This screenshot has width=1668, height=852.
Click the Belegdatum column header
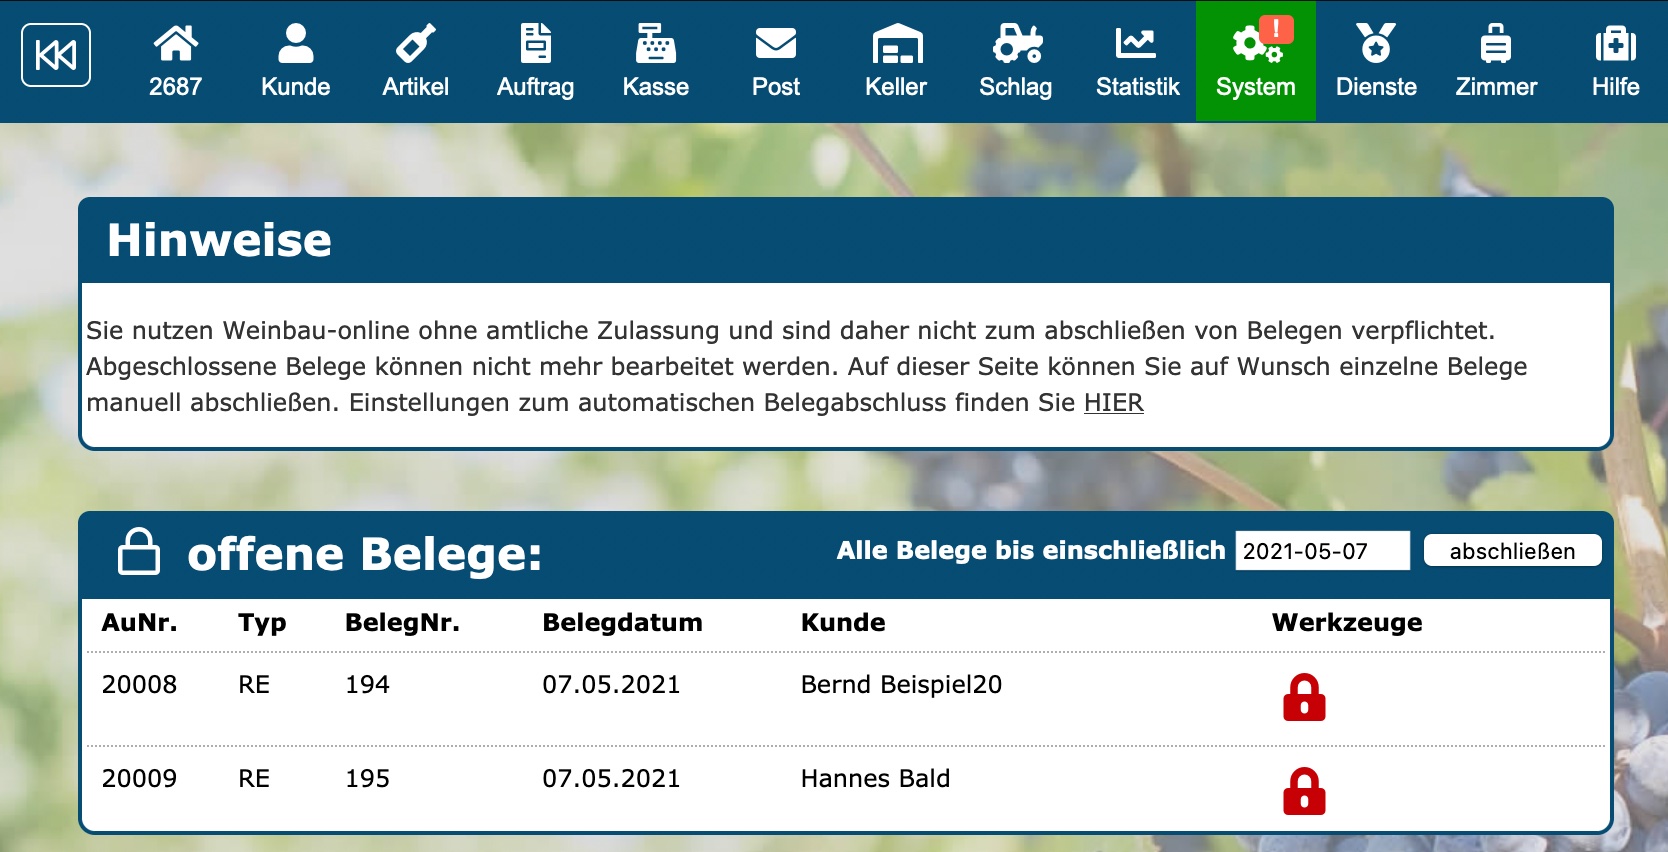pyautogui.click(x=622, y=623)
